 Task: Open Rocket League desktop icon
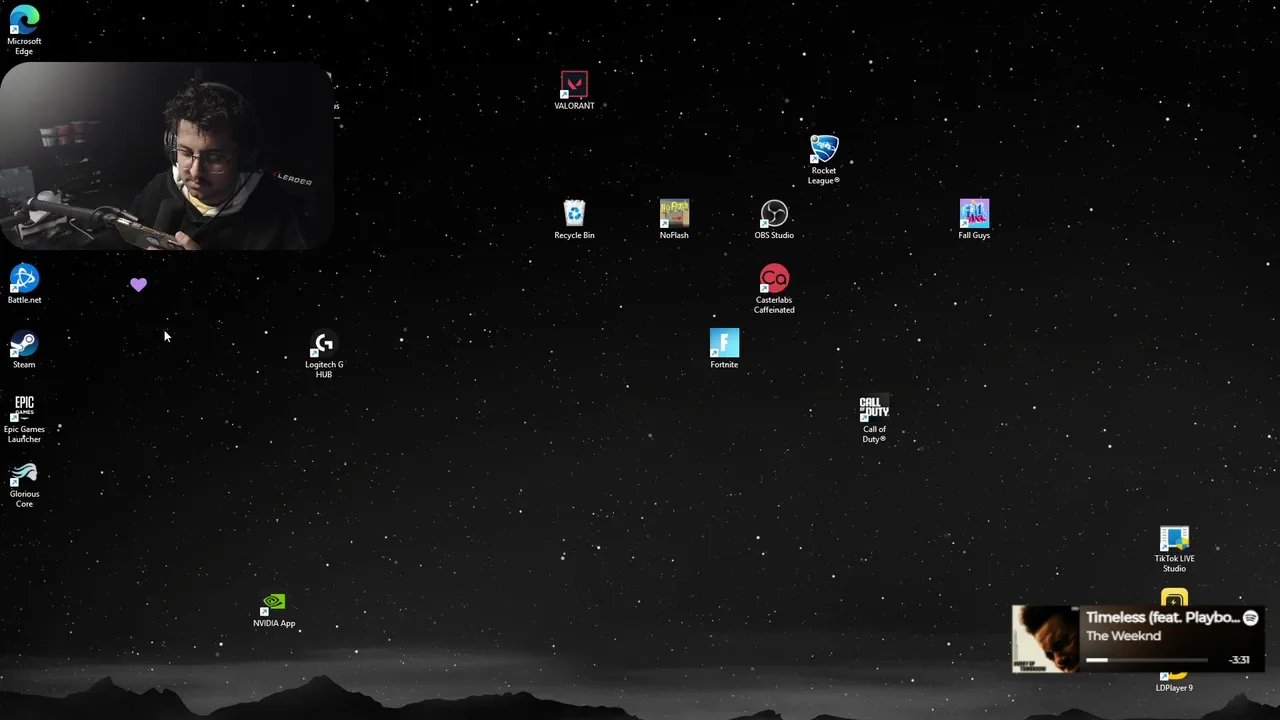point(824,160)
